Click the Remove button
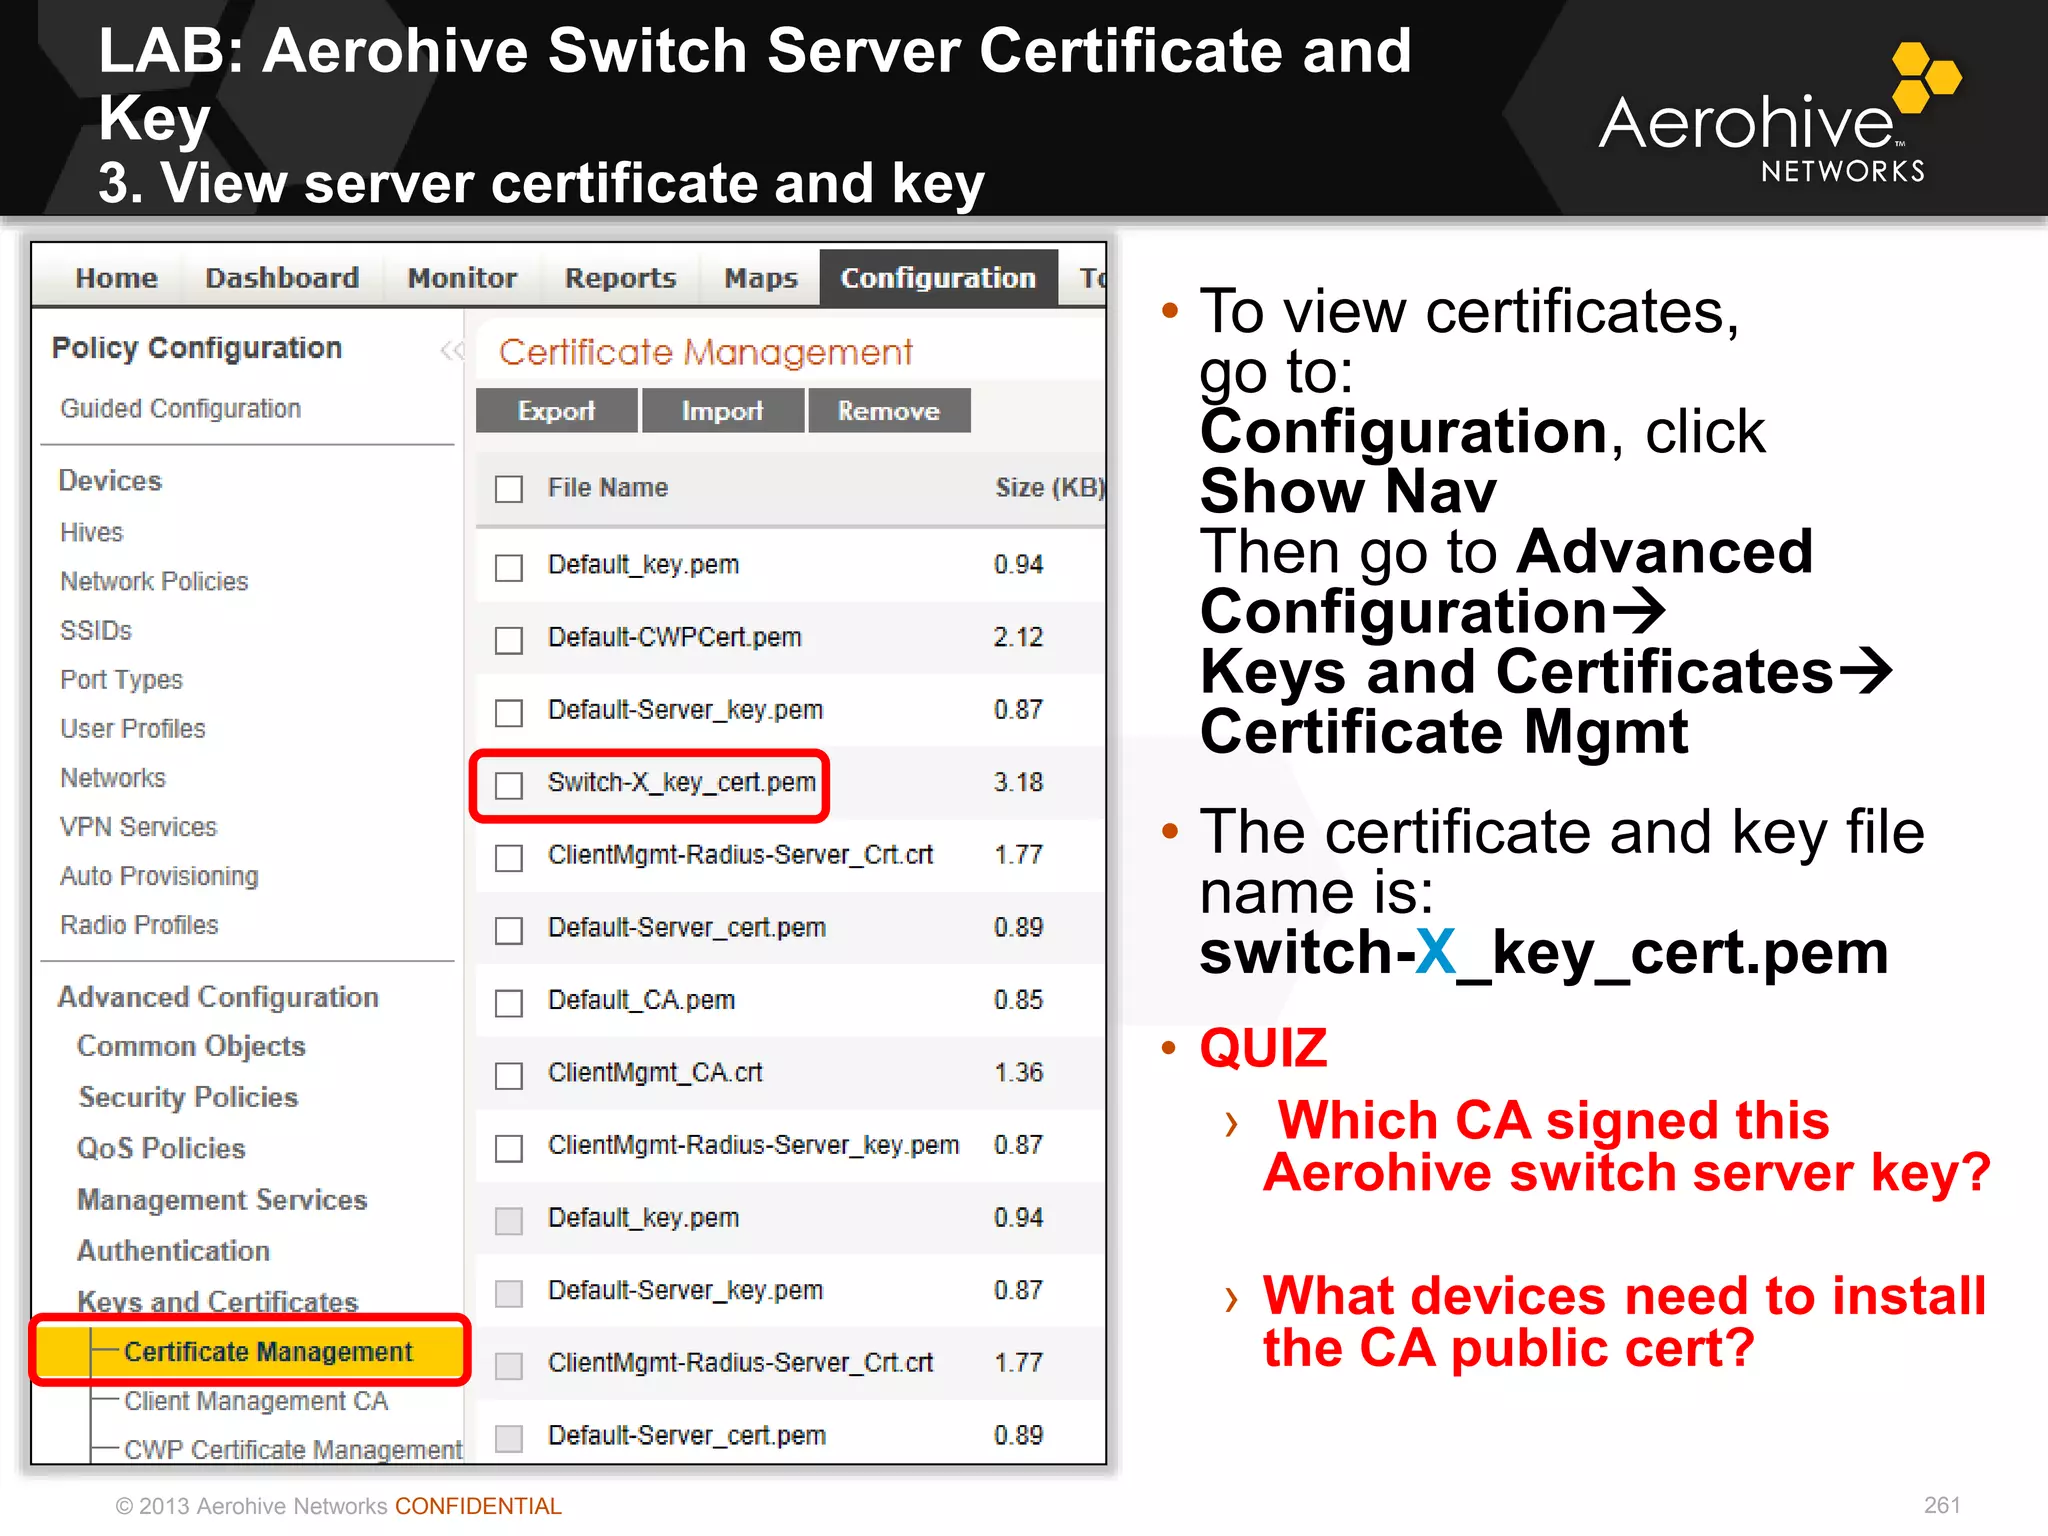This screenshot has height=1536, width=2048. point(888,411)
